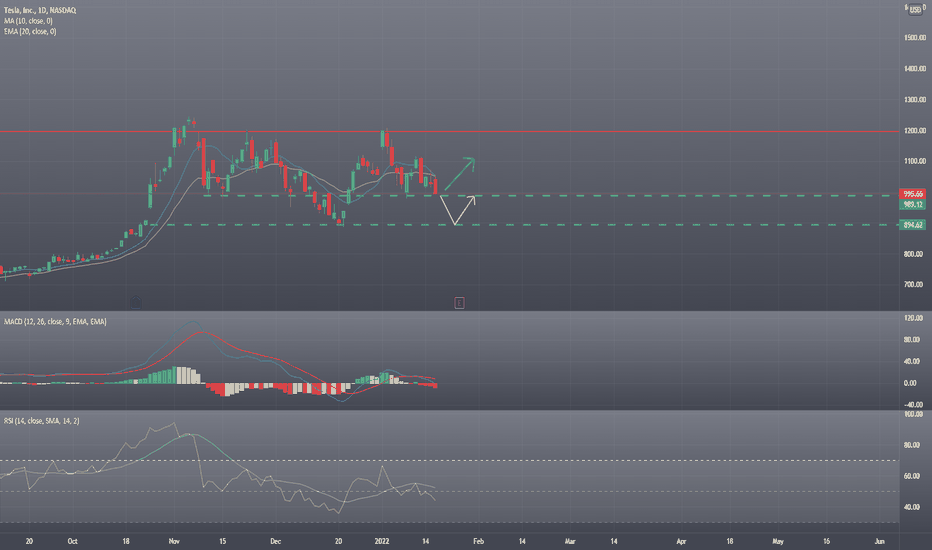Click the Mar label on time axis

tap(570, 541)
